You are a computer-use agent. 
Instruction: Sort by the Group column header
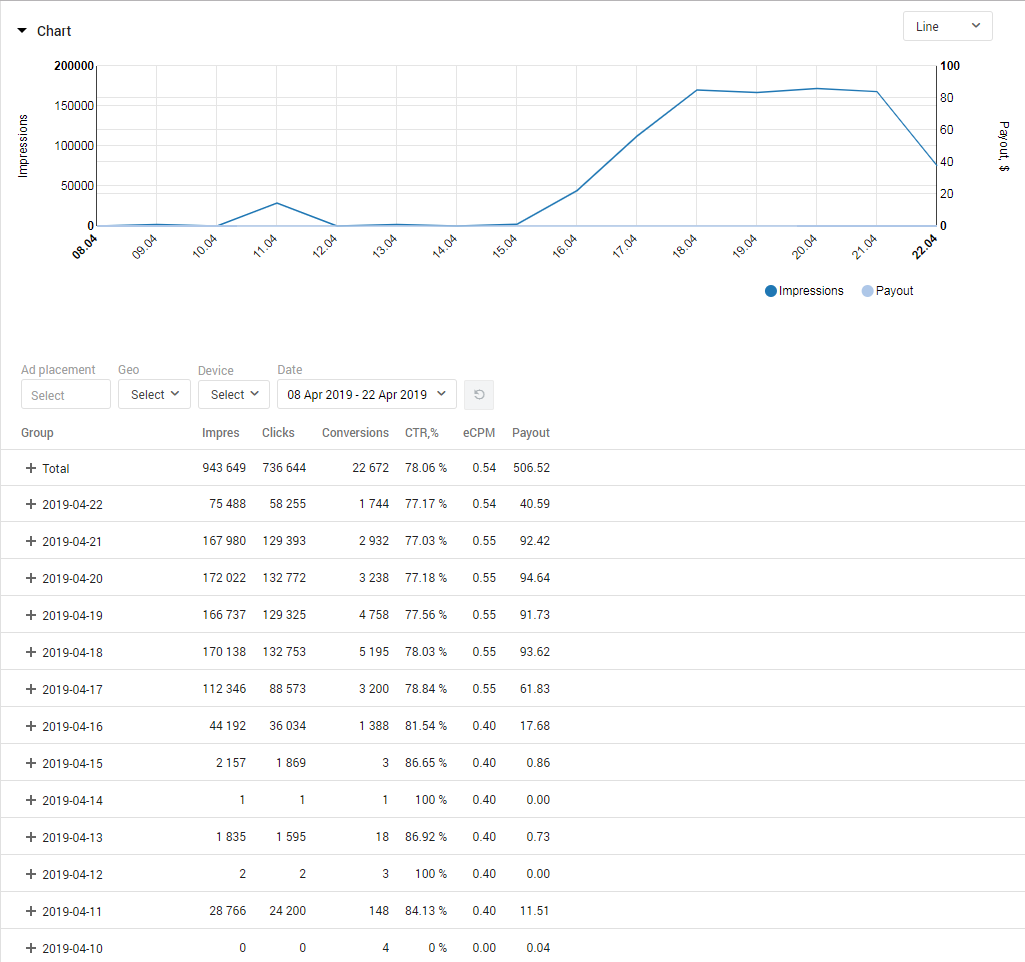point(37,433)
